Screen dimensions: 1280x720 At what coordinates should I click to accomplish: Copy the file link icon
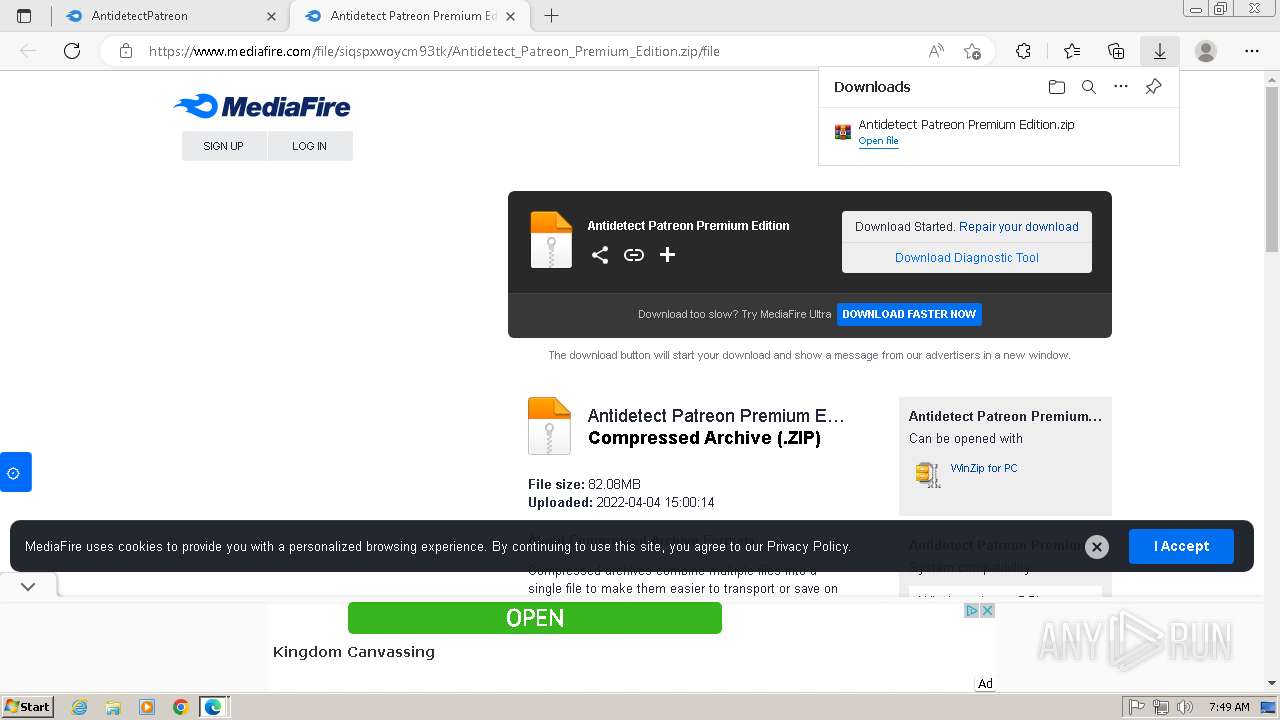point(634,255)
